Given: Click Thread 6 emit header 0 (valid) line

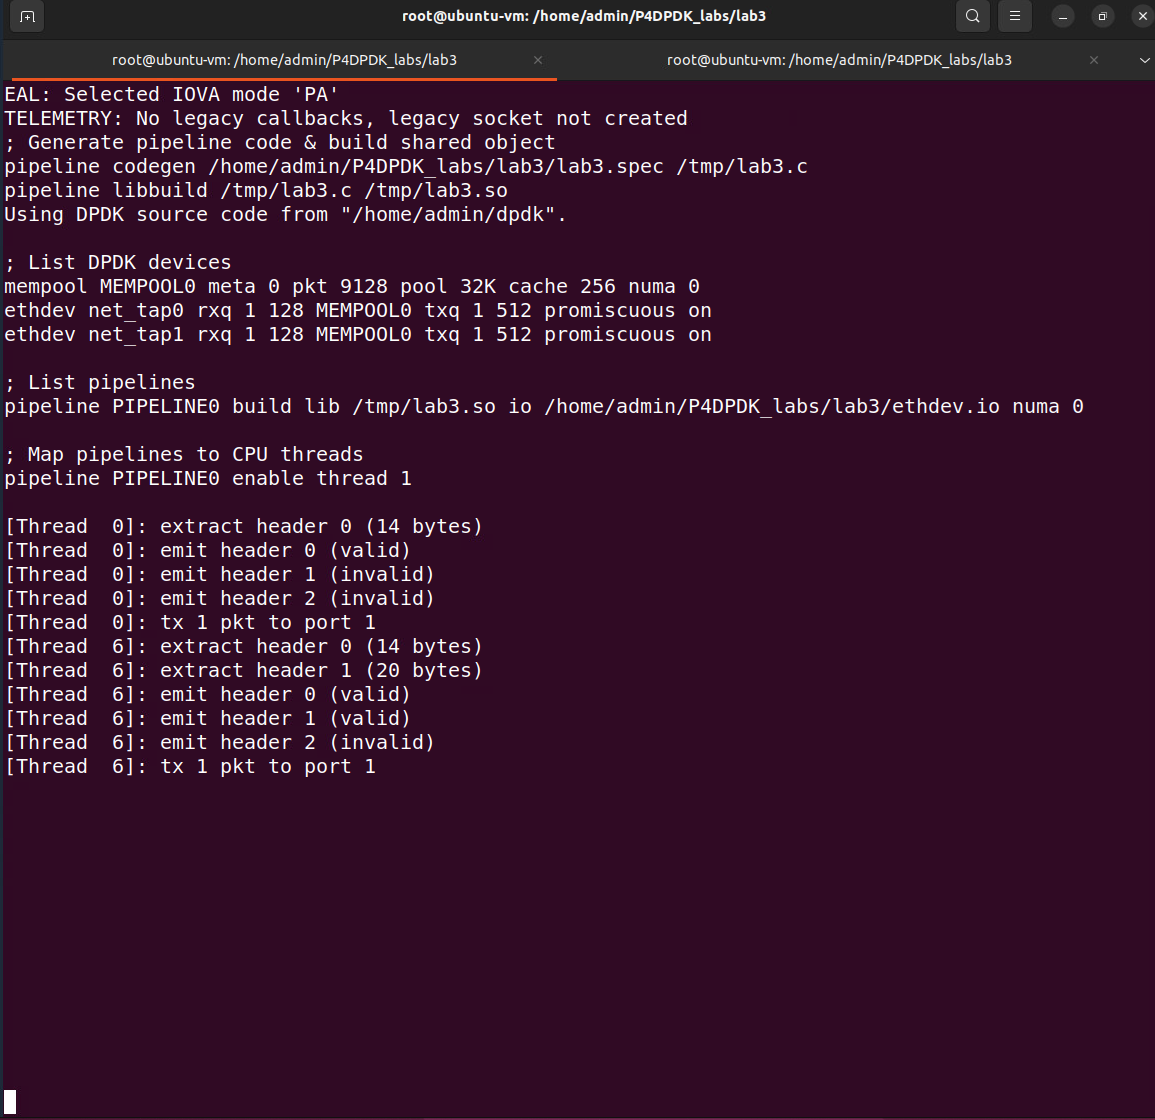Looking at the screenshot, I should coord(208,695).
